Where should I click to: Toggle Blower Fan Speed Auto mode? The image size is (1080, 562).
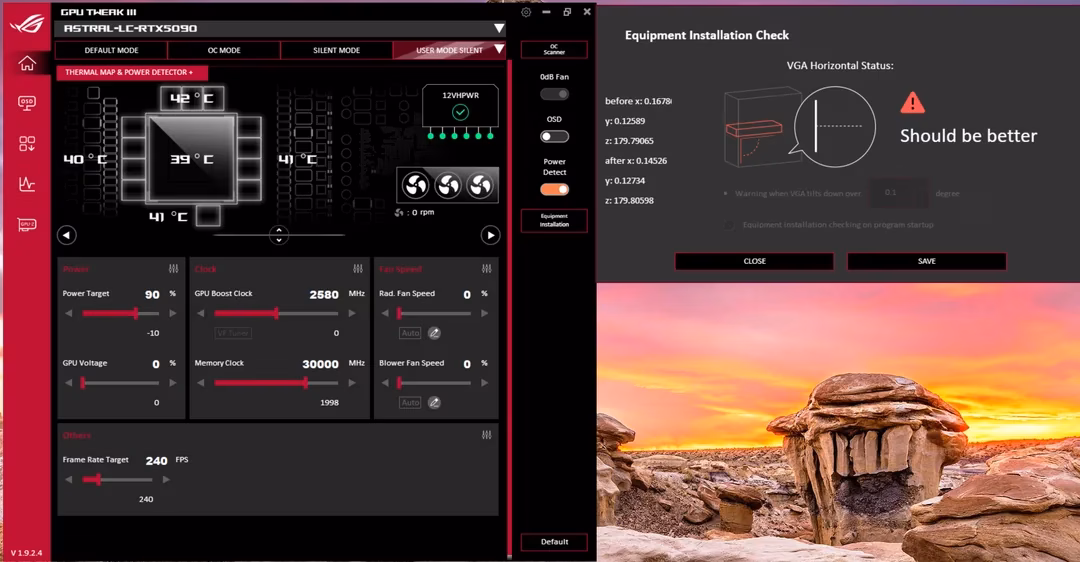411,403
